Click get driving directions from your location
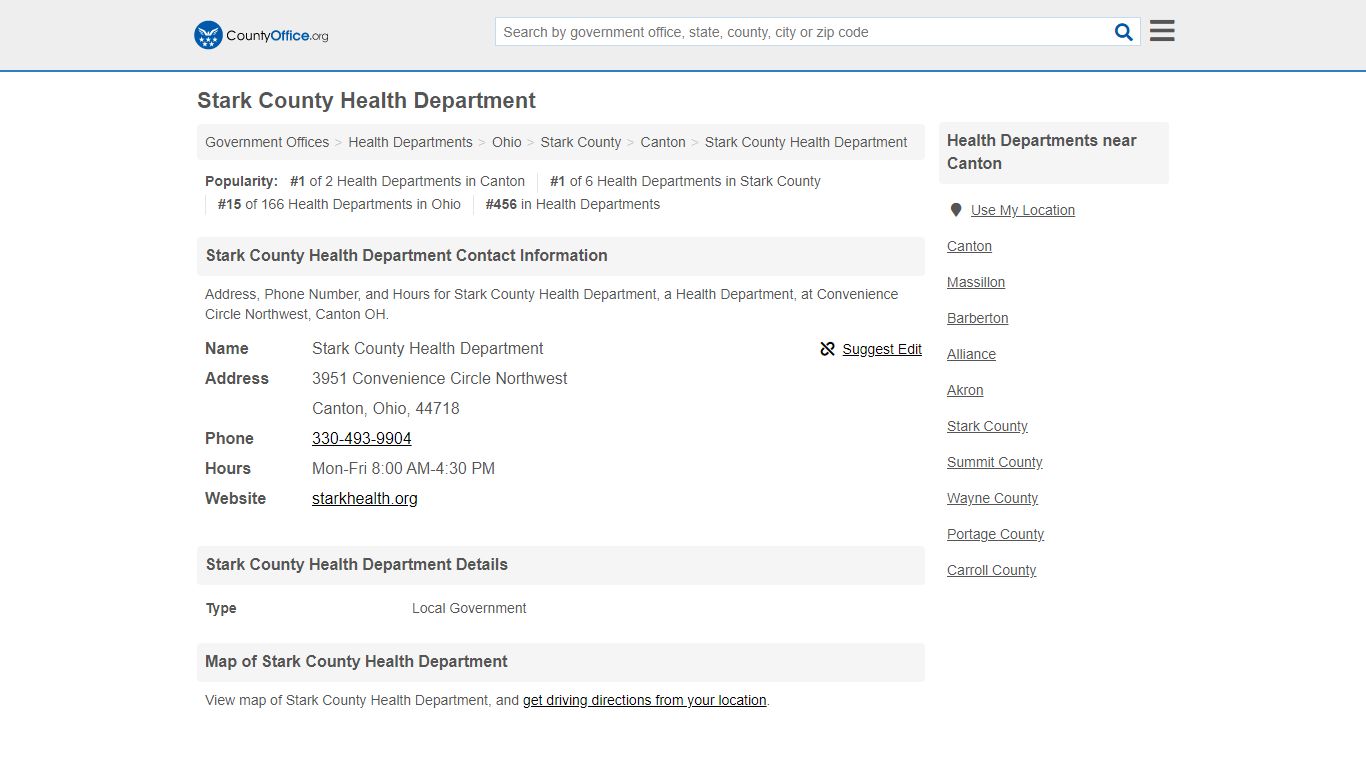The image size is (1366, 768). (645, 700)
